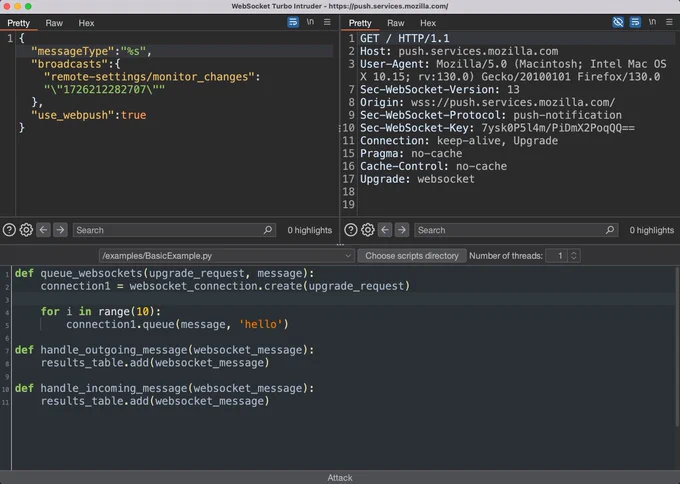Click request editor 0 highlights label
Image resolution: width=680 pixels, height=484 pixels.
tap(651, 230)
